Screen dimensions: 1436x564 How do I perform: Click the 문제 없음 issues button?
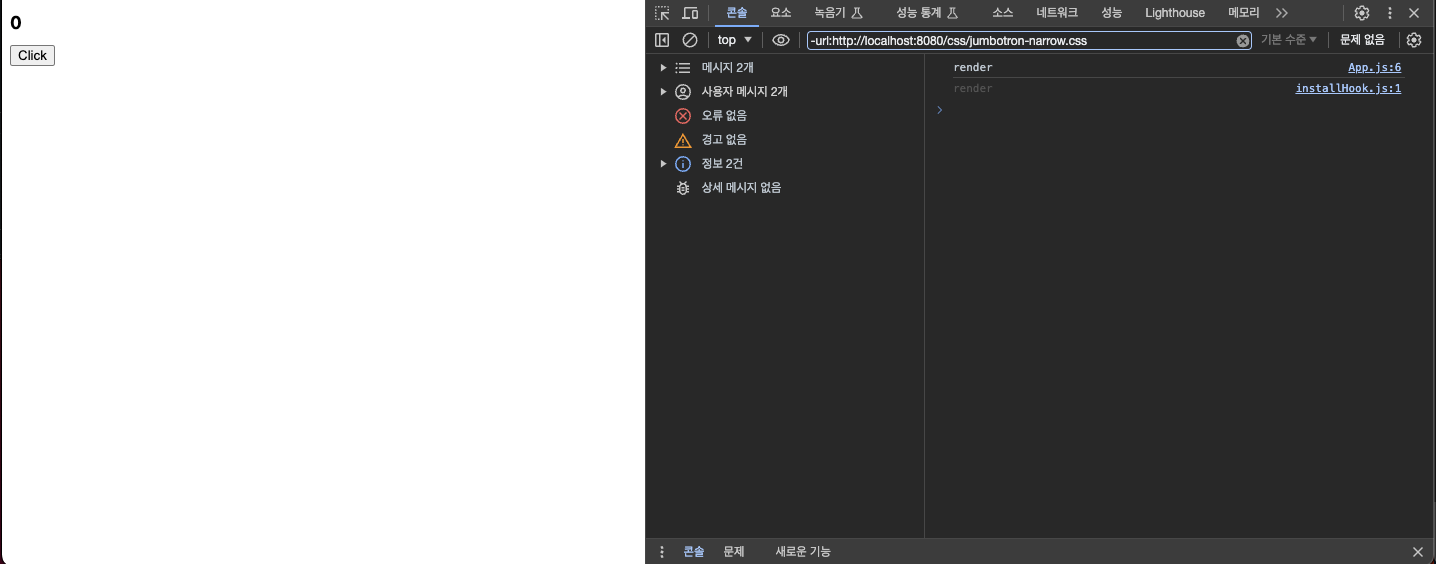(x=1362, y=40)
